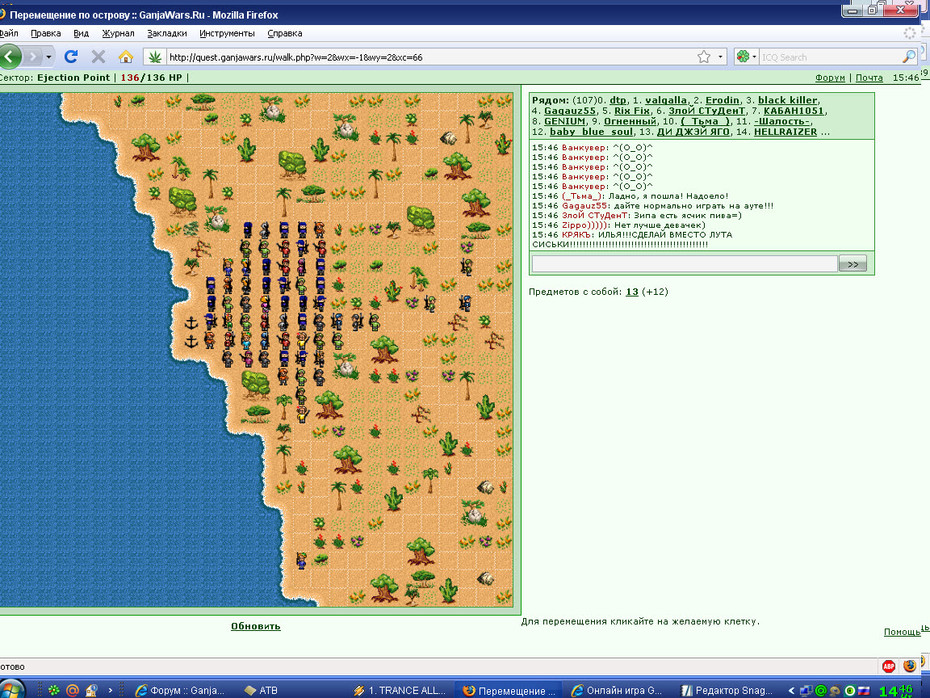Expand the address bar URL history dropdown
This screenshot has width=930, height=698.
pyautogui.click(x=721, y=57)
